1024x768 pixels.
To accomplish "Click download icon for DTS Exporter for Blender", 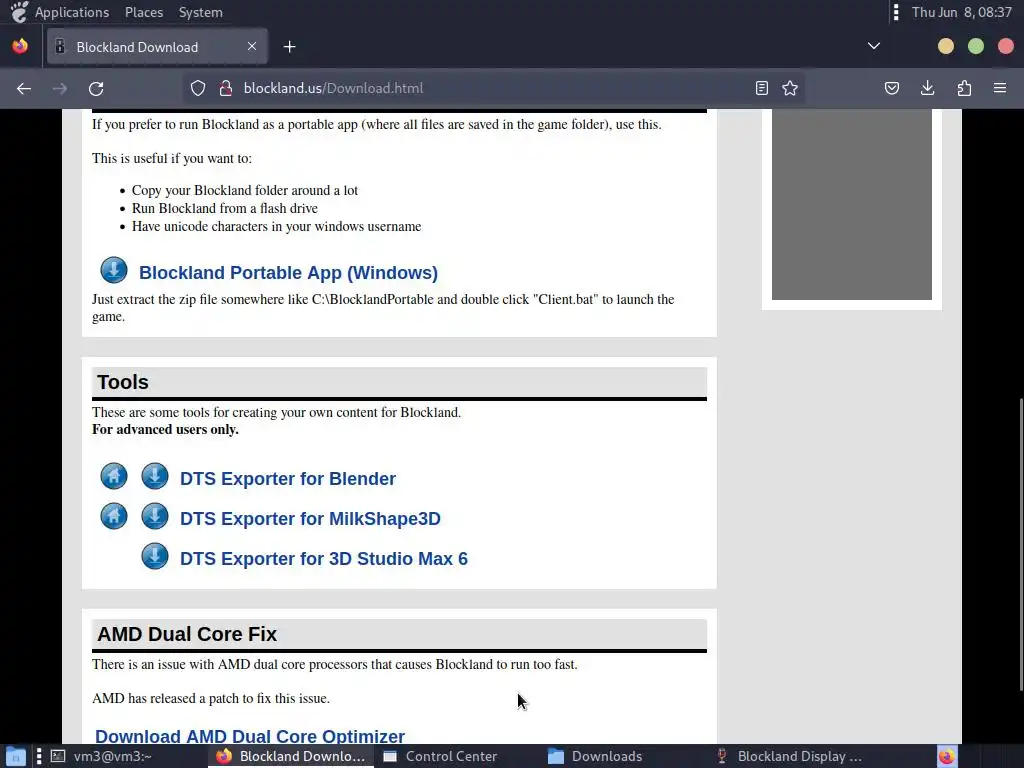I will tap(155, 476).
